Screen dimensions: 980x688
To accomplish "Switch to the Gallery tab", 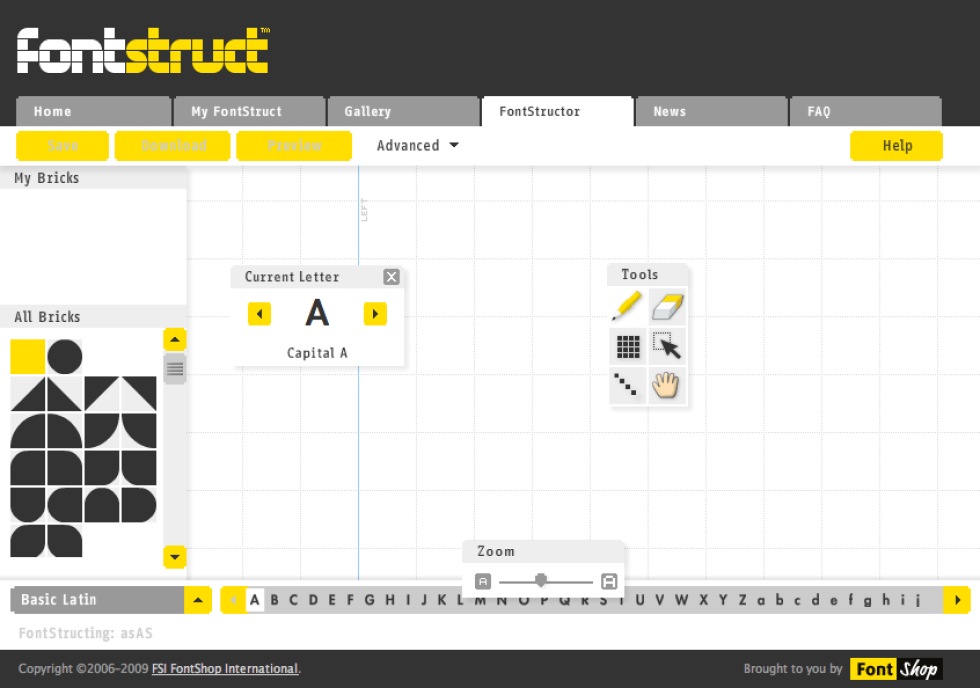I will point(366,111).
